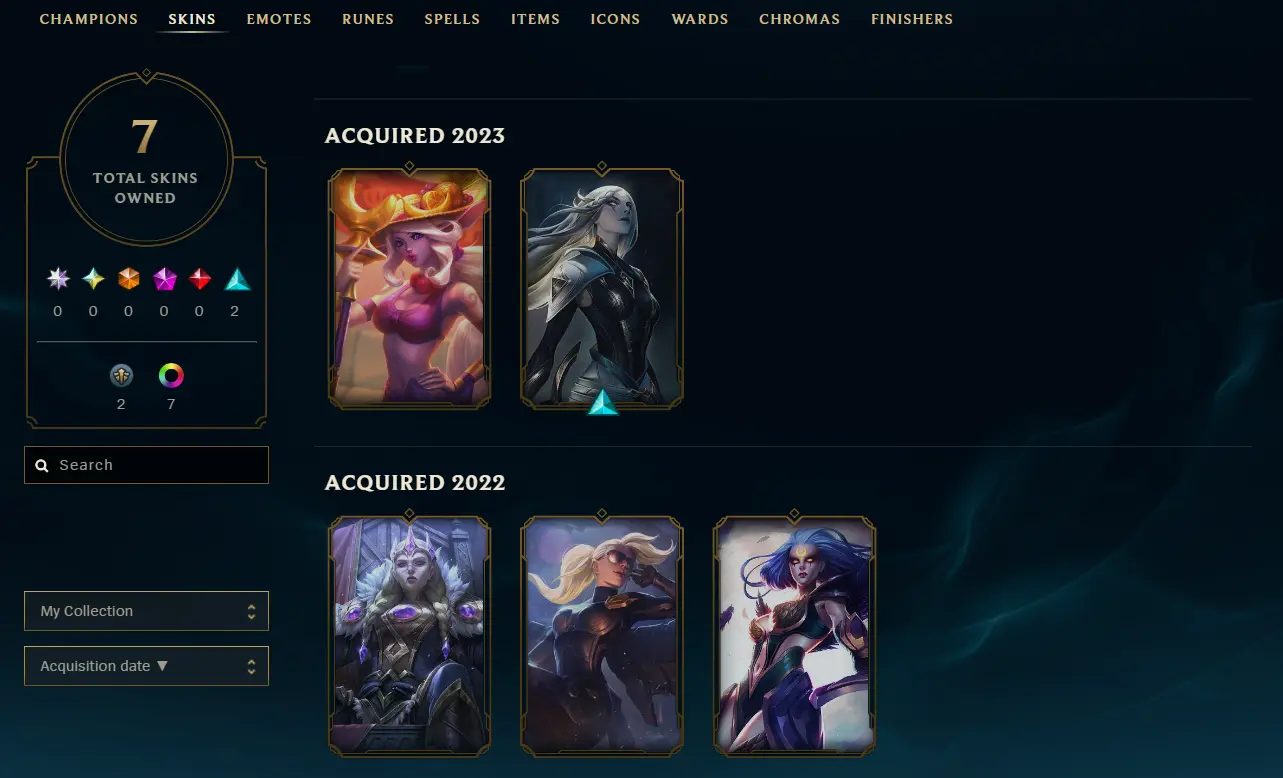
Task: Click the magenta Epic gem icon
Action: point(165,279)
